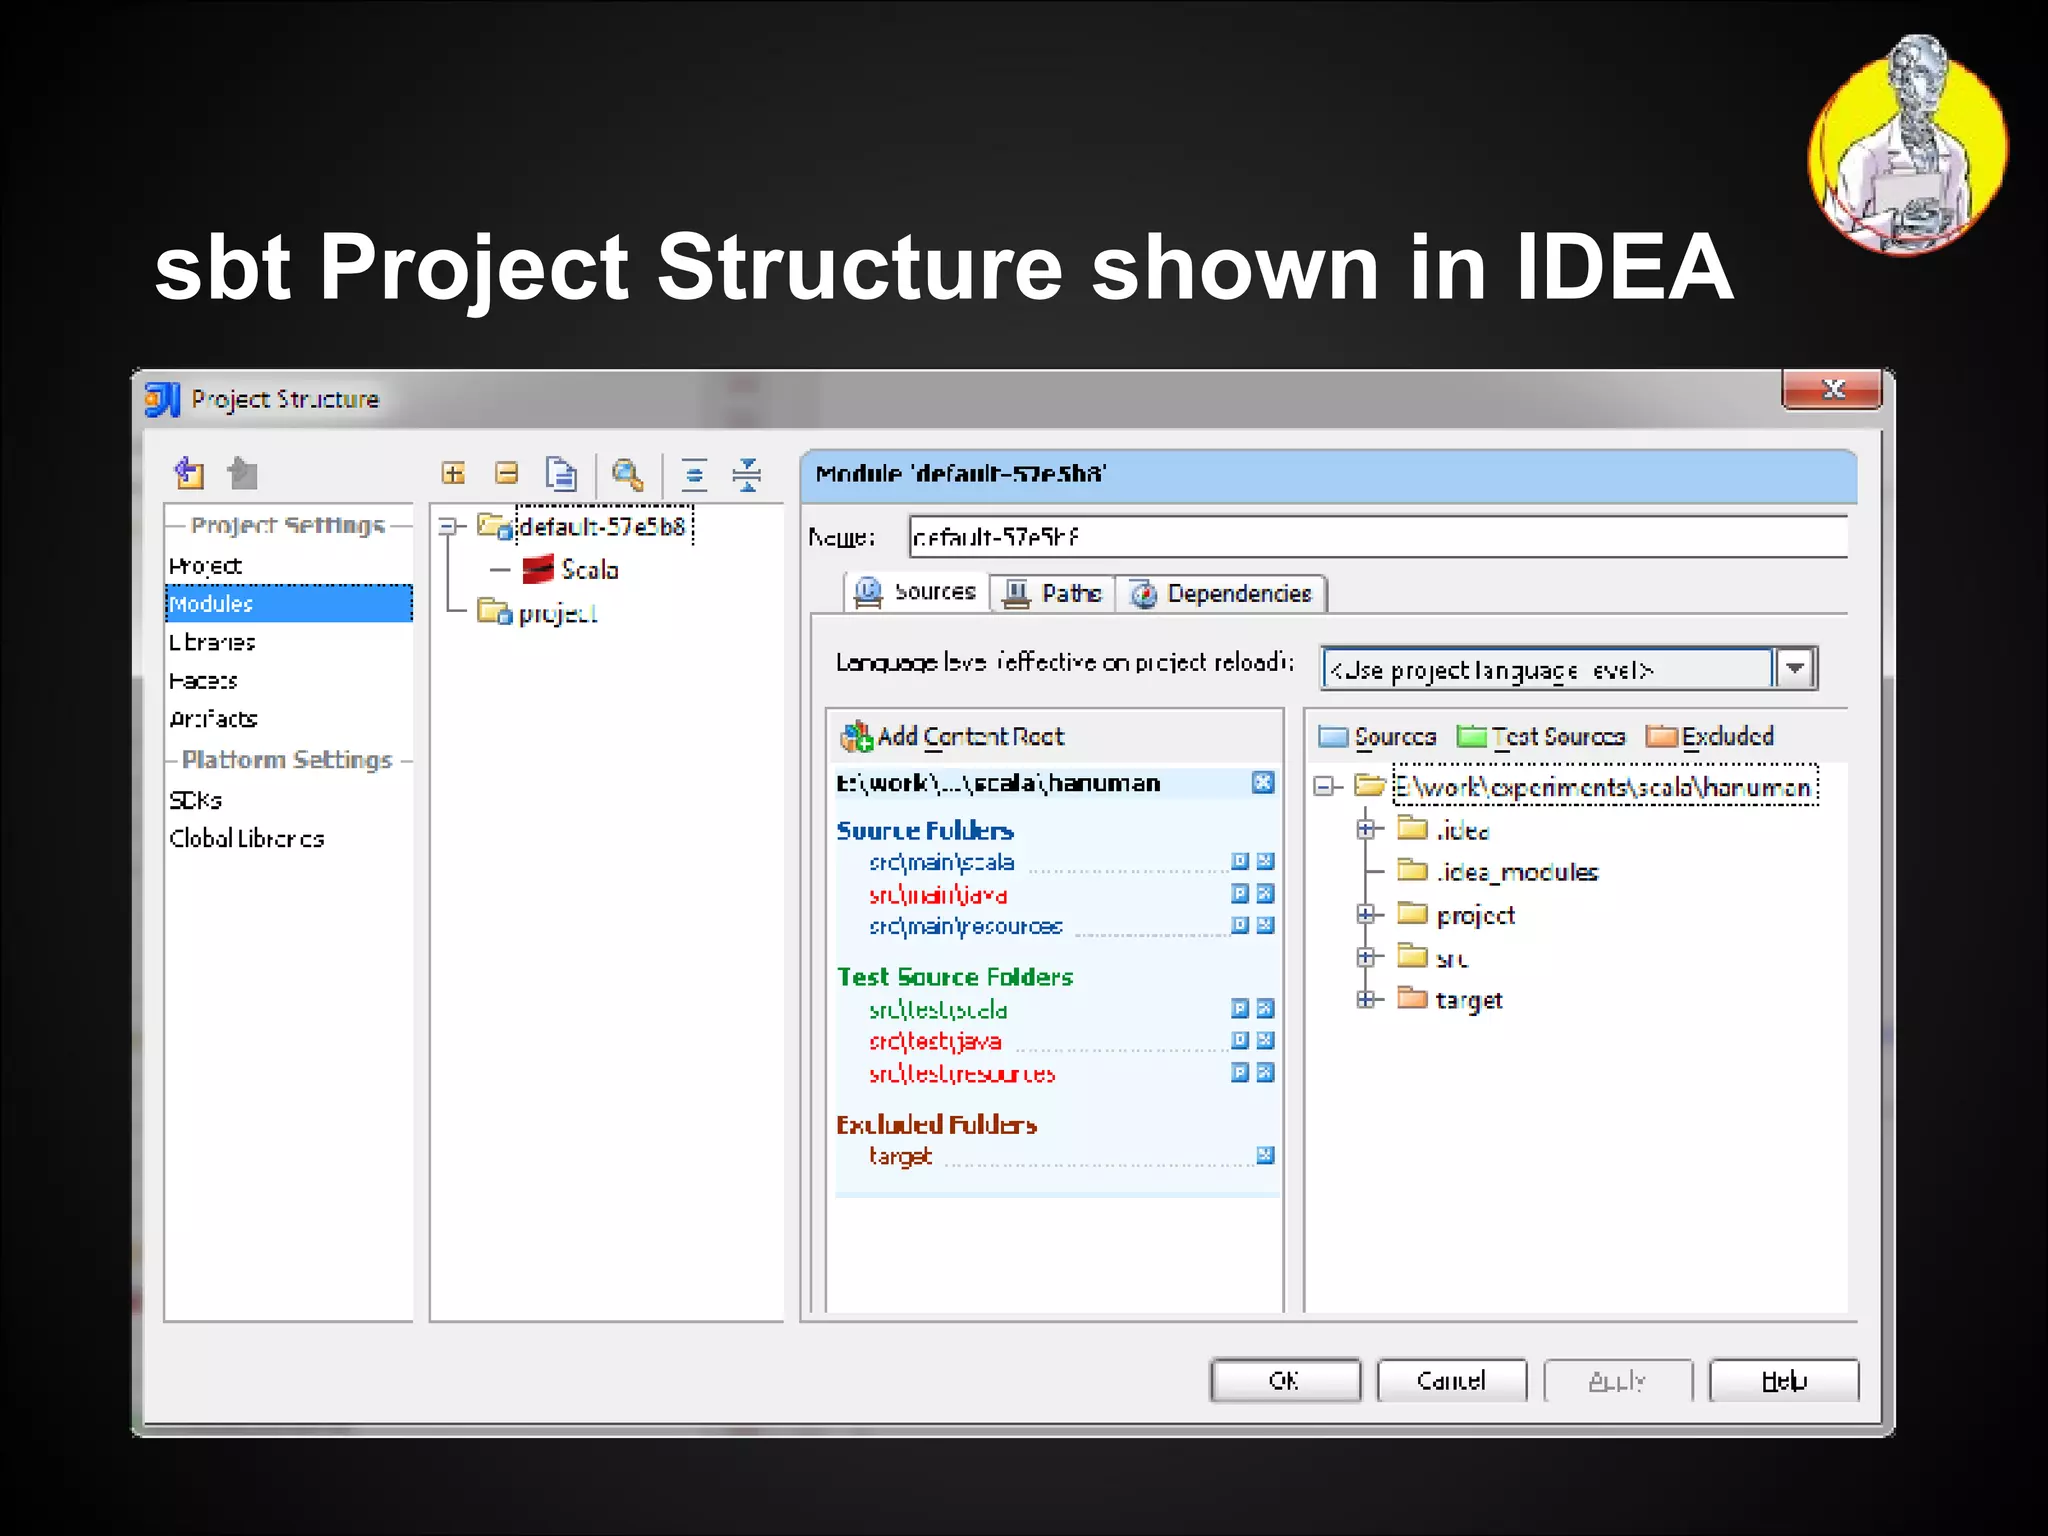
Task: Unmark src\main\scala source folder with X
Action: point(1265,861)
